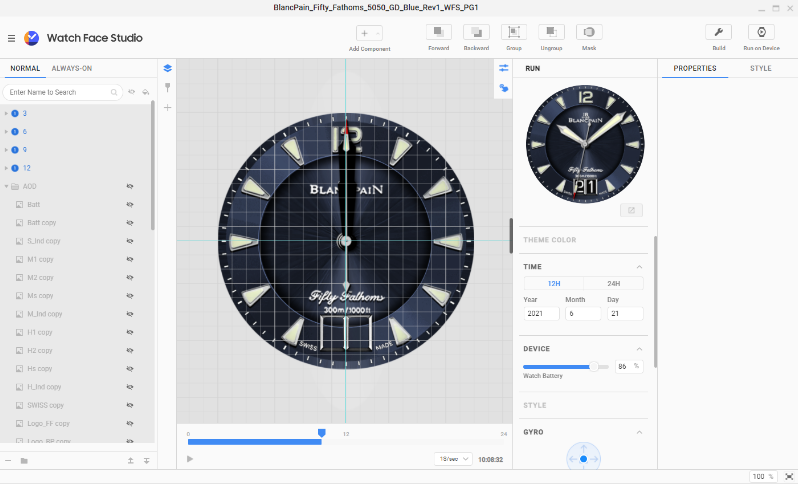This screenshot has width=798, height=484.
Task: Click the Group tool icon
Action: [x=514, y=32]
